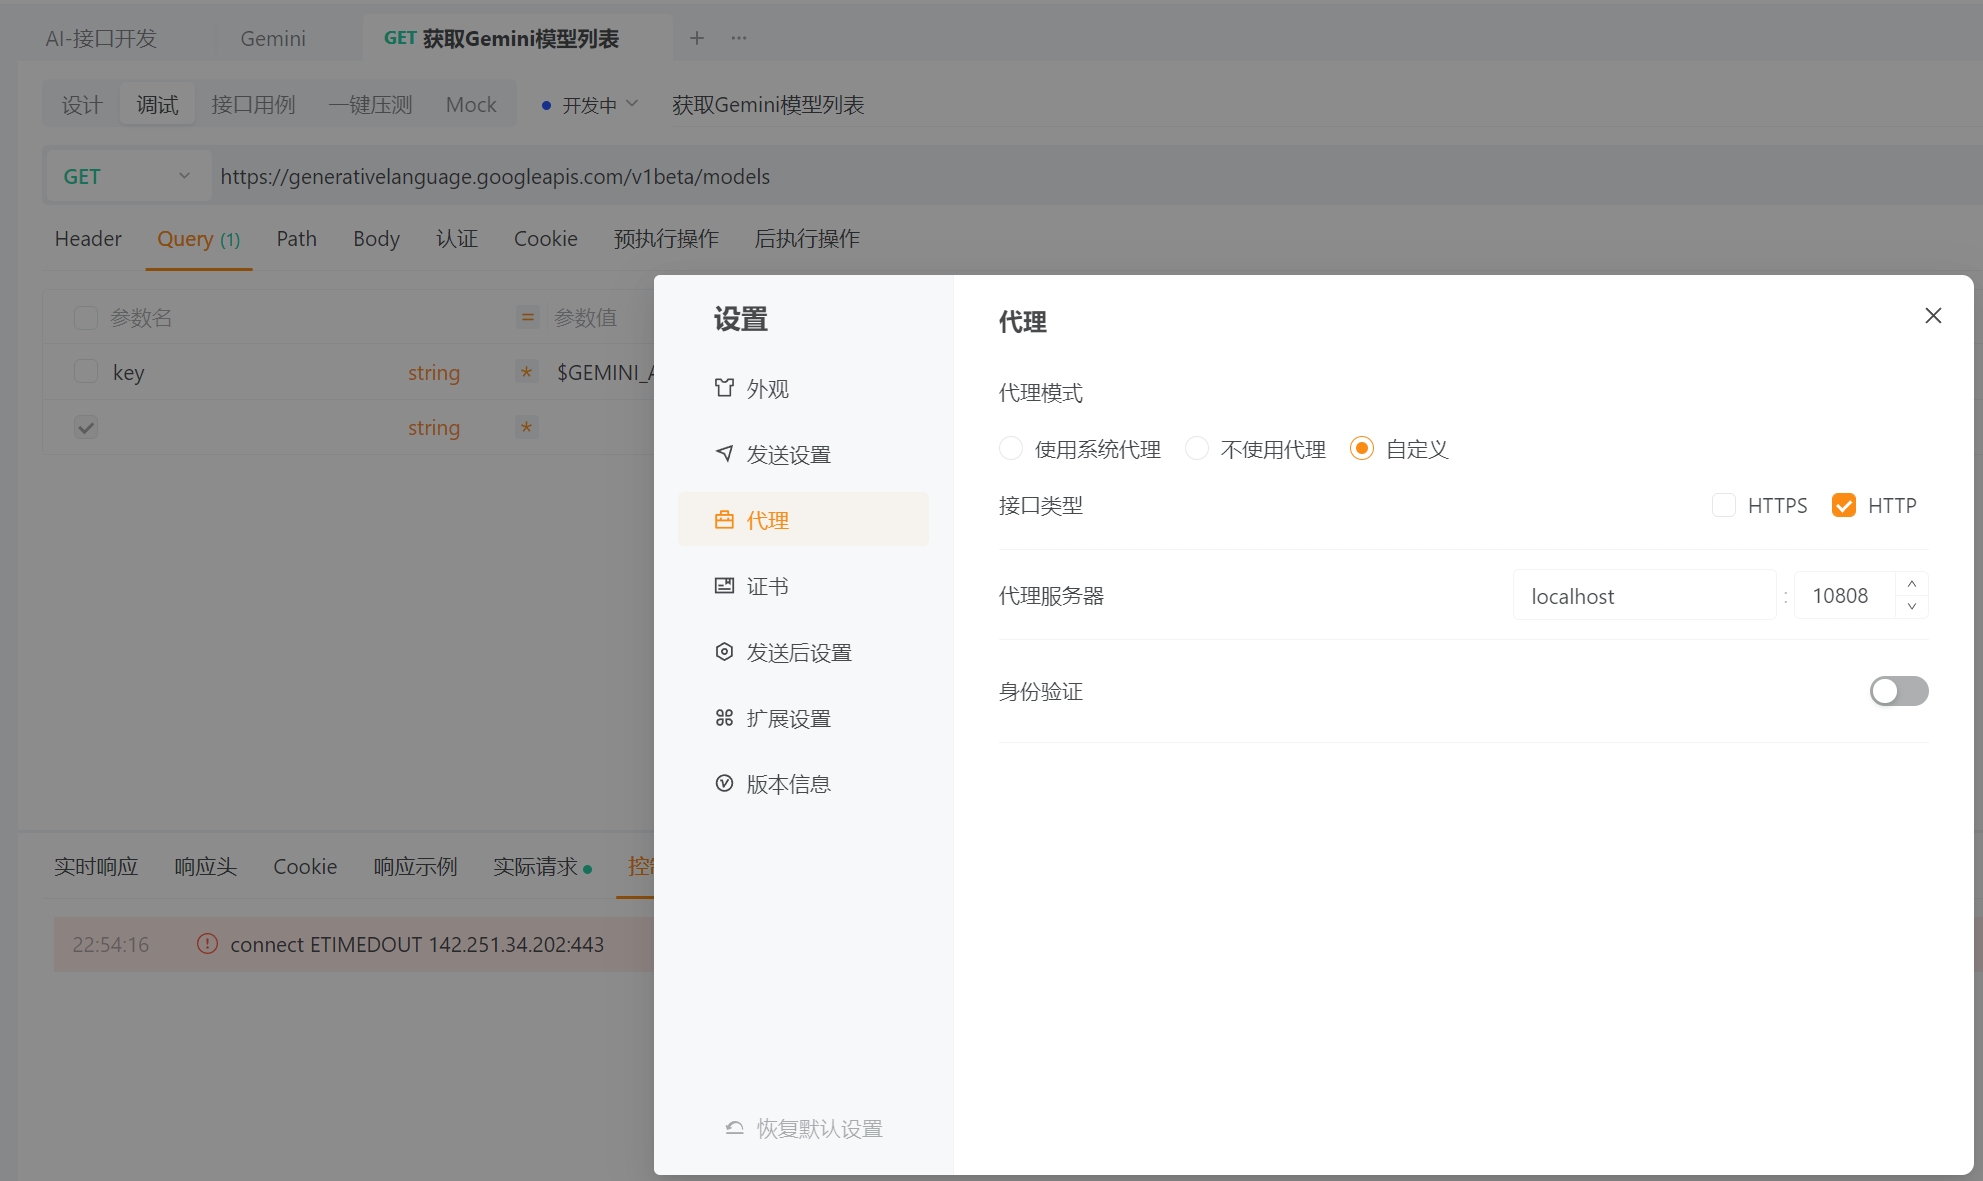The height and width of the screenshot is (1181, 1983).
Task: Turn on the 身份验证 authentication toggle
Action: pyautogui.click(x=1898, y=691)
